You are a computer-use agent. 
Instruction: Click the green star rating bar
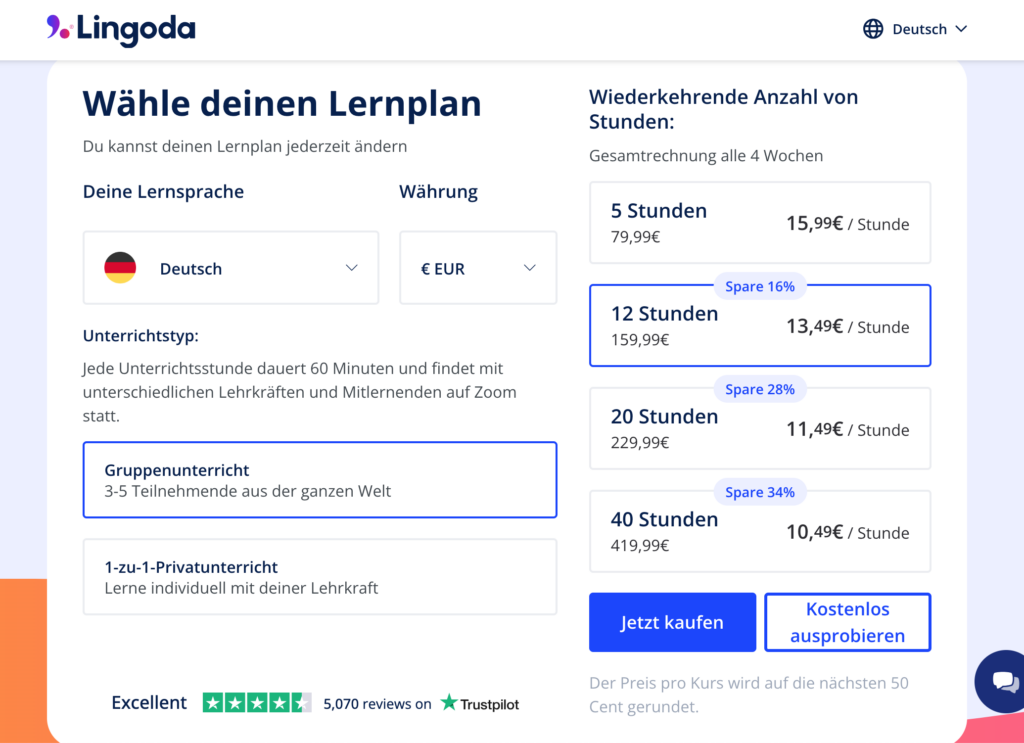253,703
